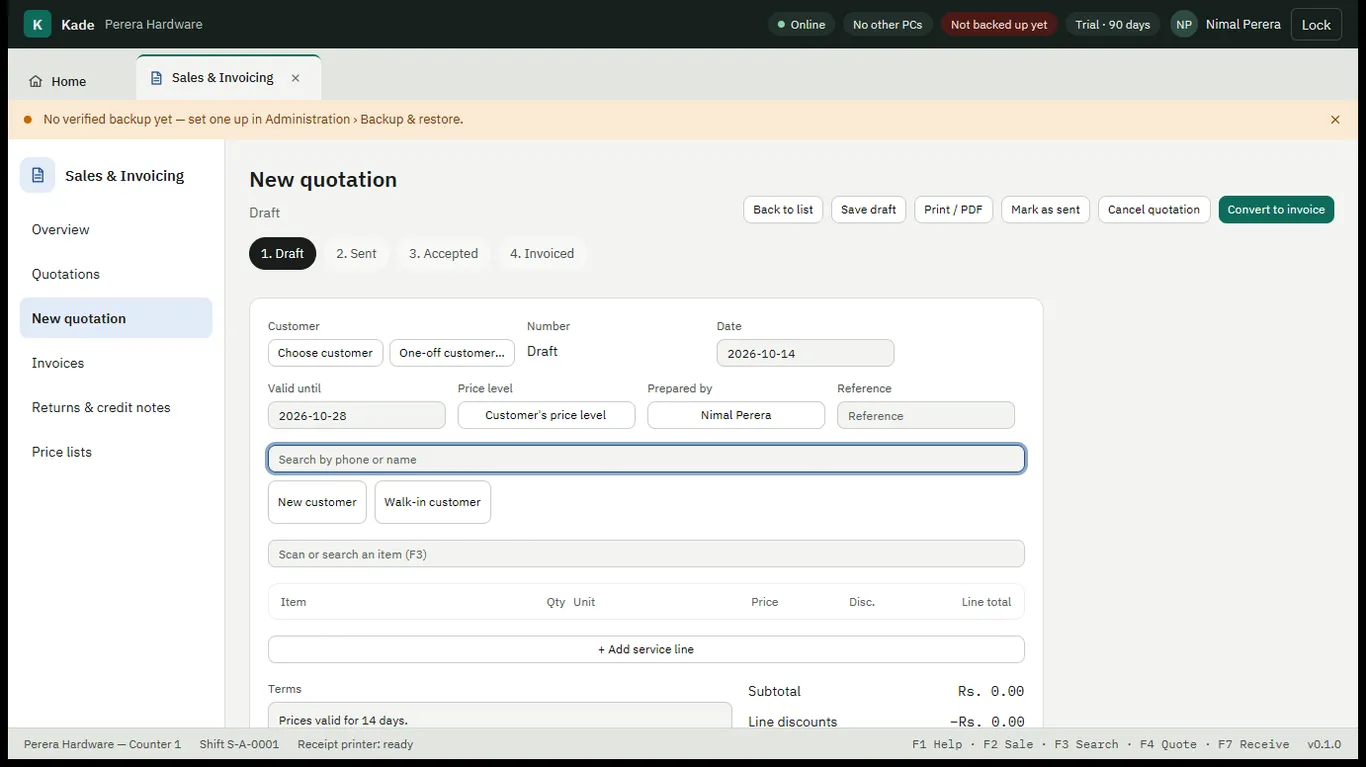Screen dimensions: 1366x767
Task: Click Walk-in customer
Action: 432,502
